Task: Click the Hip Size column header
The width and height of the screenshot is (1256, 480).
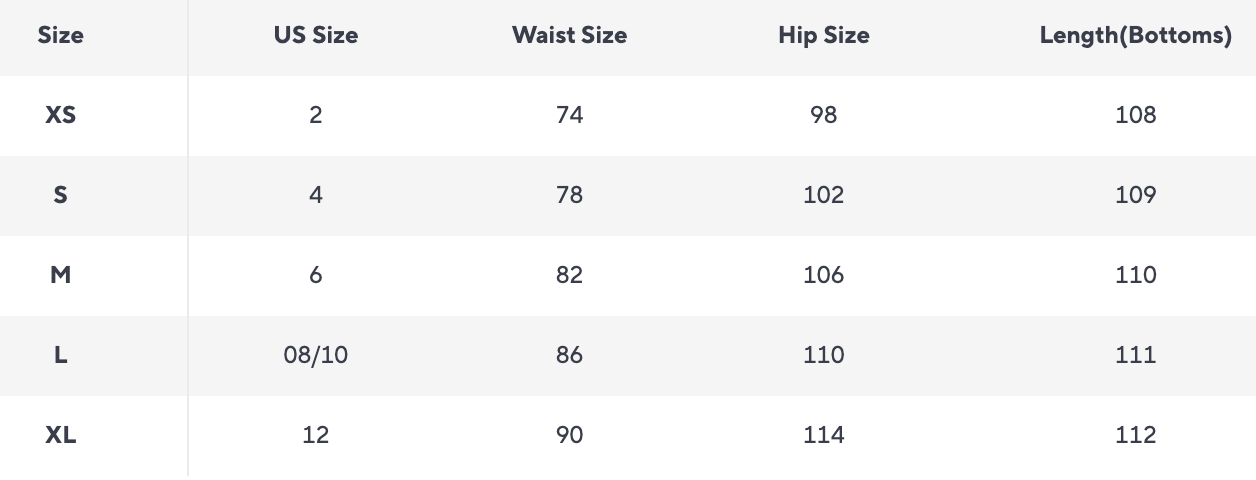Action: 824,36
